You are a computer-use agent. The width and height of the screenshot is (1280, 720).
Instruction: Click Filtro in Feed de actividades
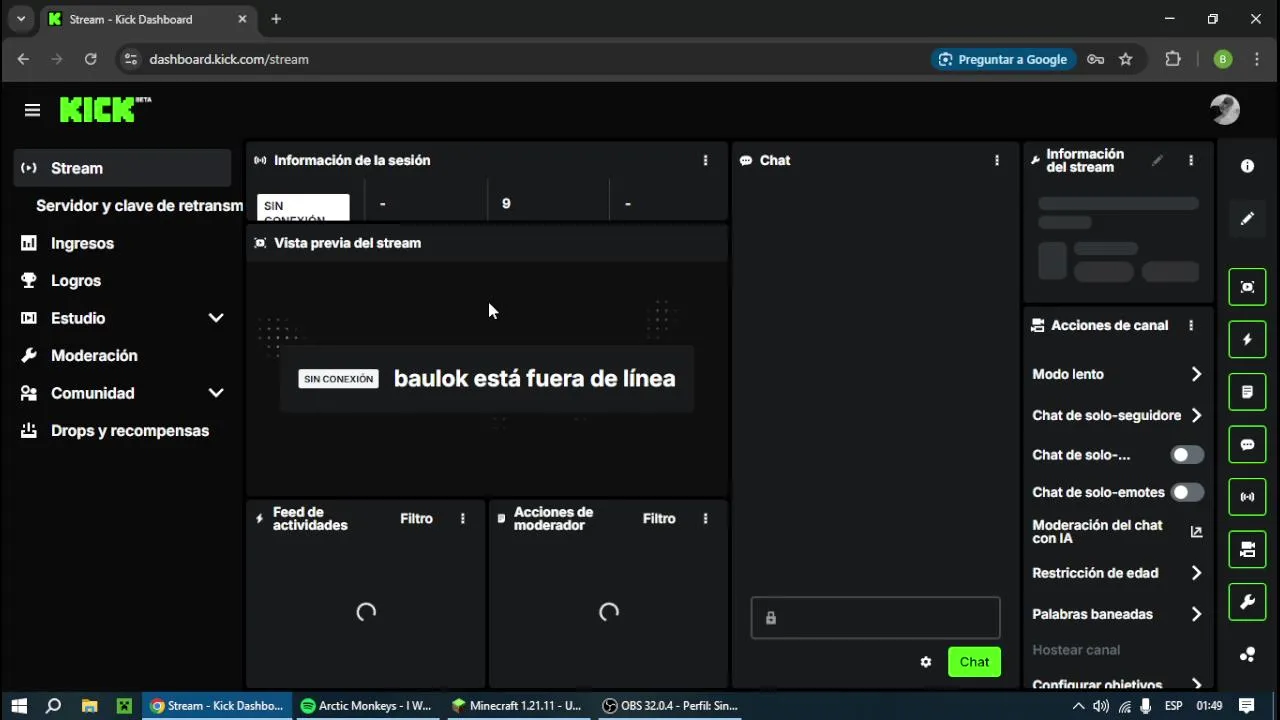(416, 518)
